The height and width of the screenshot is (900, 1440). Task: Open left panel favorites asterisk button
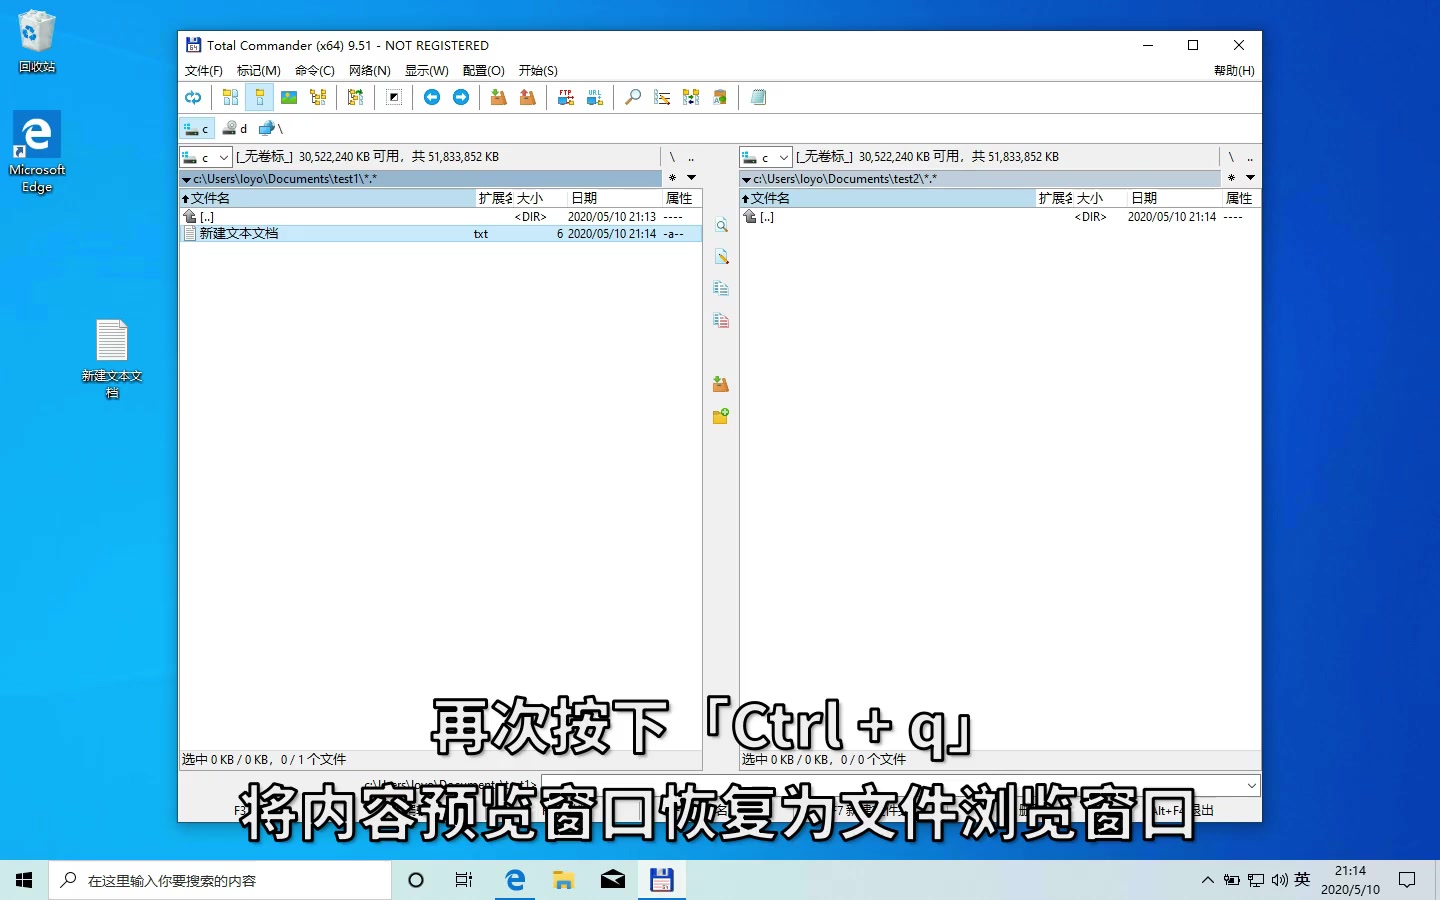pyautogui.click(x=672, y=178)
